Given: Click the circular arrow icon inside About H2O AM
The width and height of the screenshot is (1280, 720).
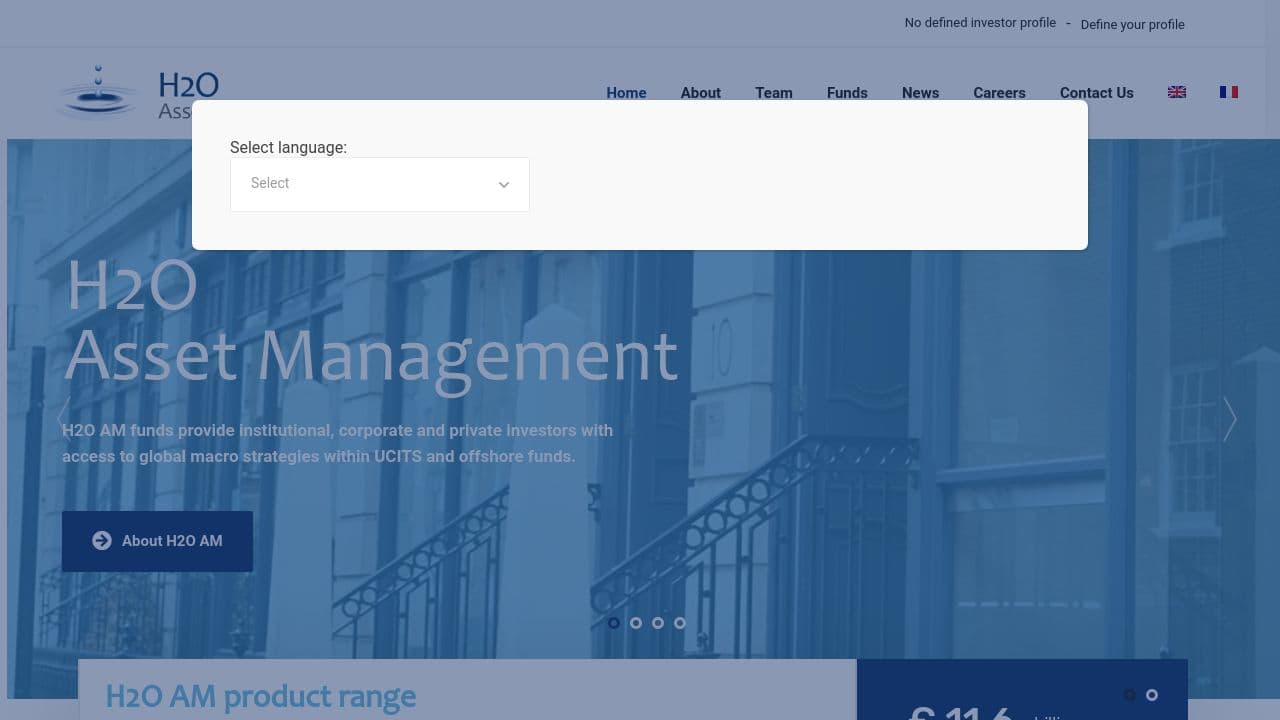Looking at the screenshot, I should tap(102, 540).
